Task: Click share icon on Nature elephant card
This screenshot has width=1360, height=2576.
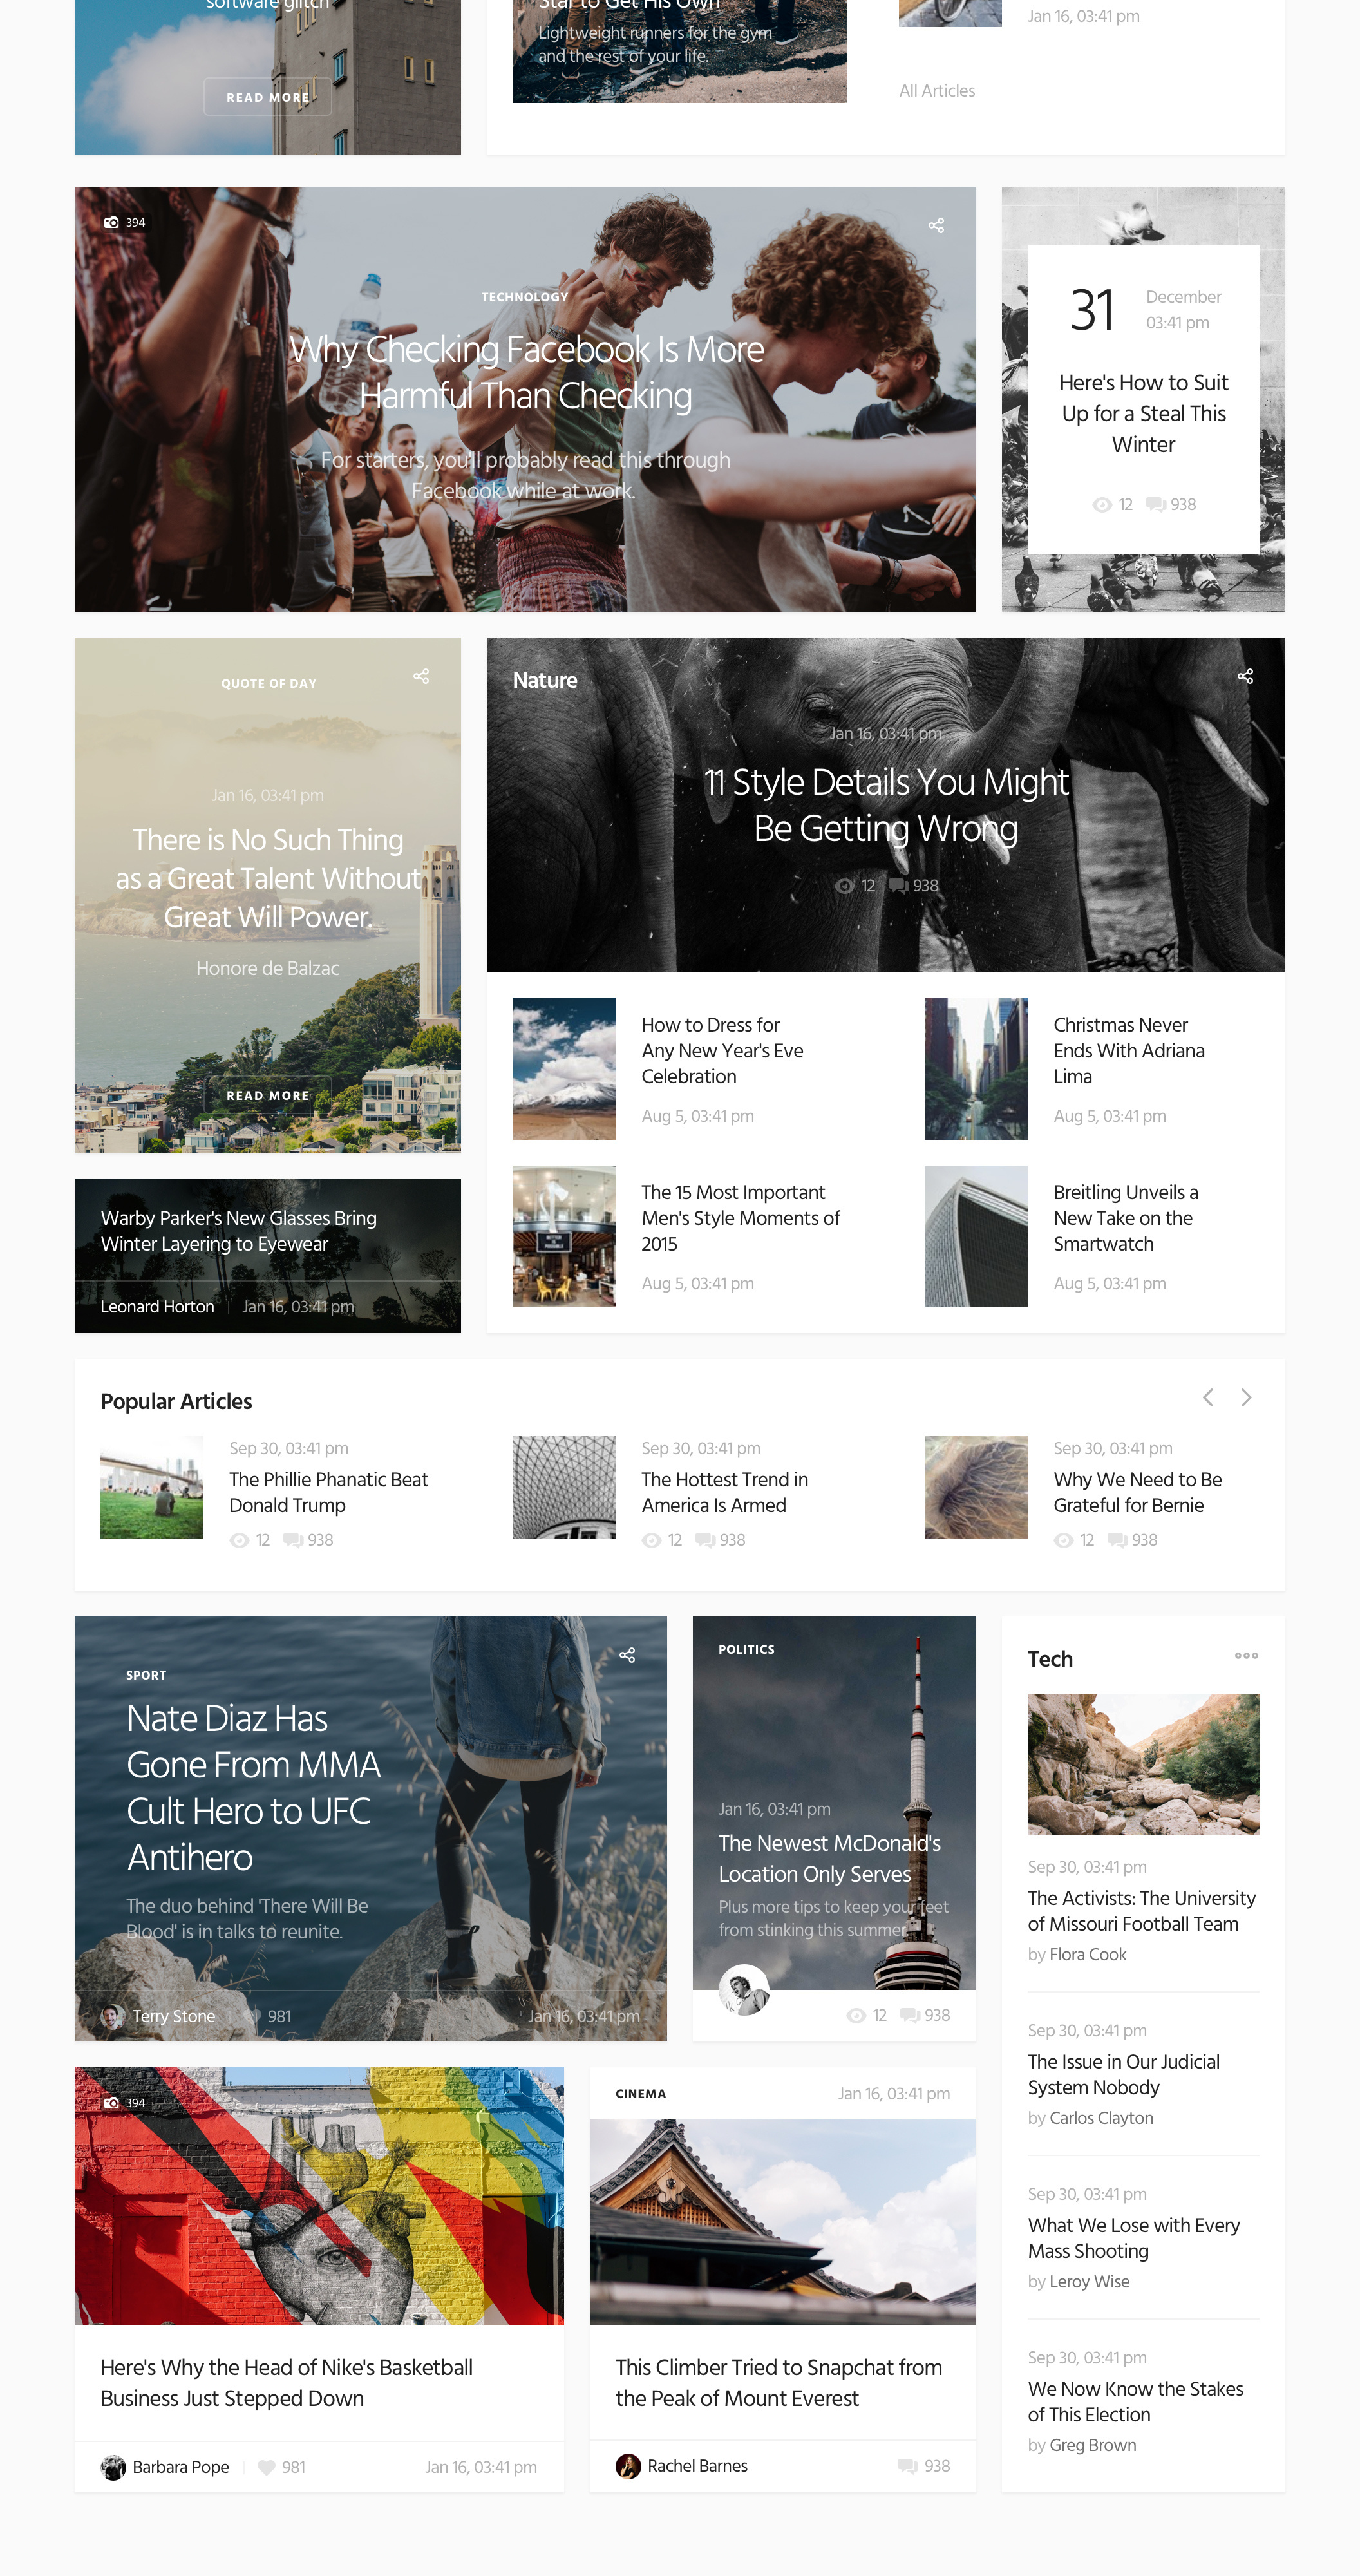Action: 1245,677
